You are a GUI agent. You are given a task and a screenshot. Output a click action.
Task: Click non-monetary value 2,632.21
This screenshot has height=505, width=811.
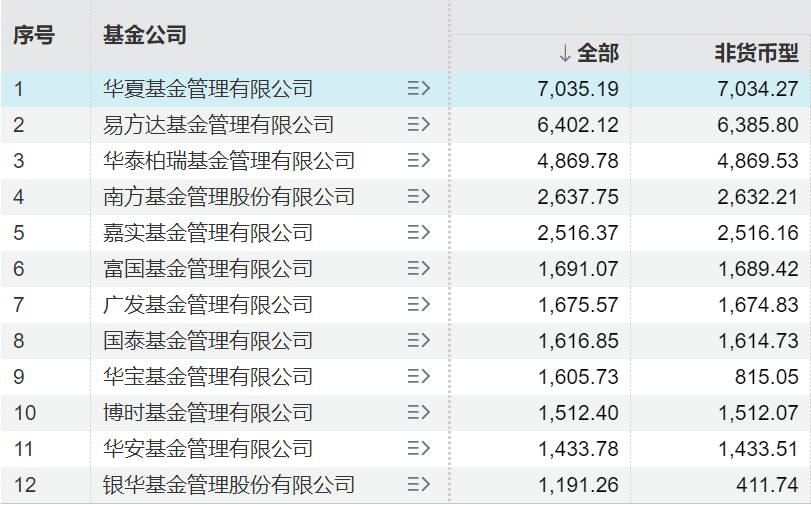(758, 197)
